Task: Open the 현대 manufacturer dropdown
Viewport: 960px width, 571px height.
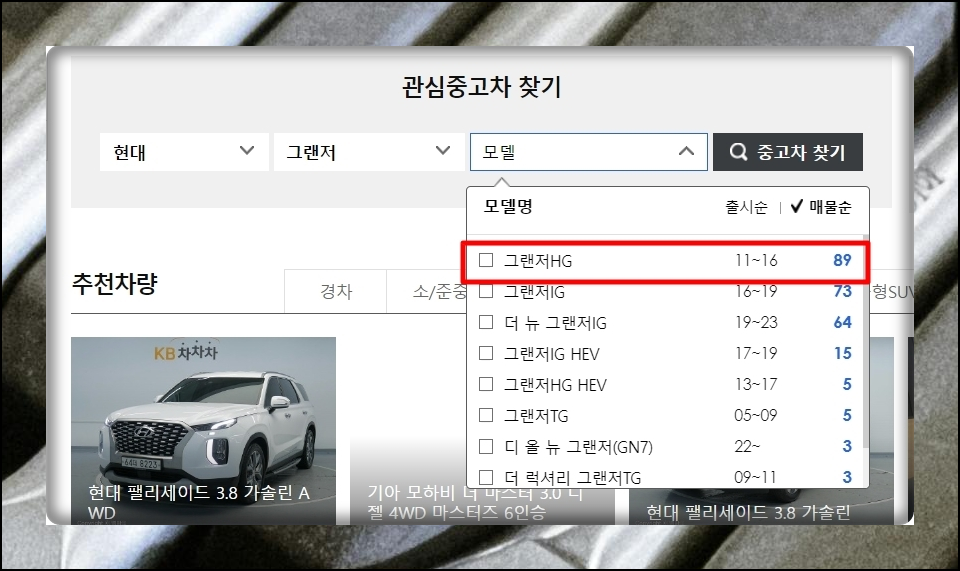Action: tap(184, 152)
